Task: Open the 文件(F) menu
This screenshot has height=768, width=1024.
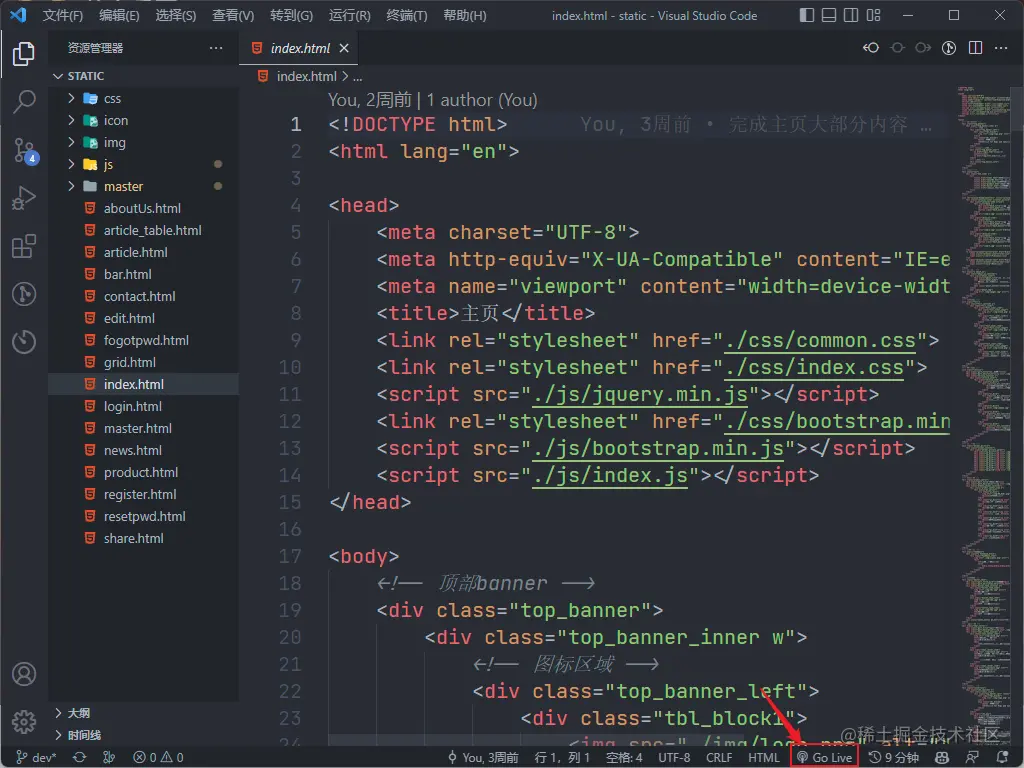Action: (x=63, y=15)
